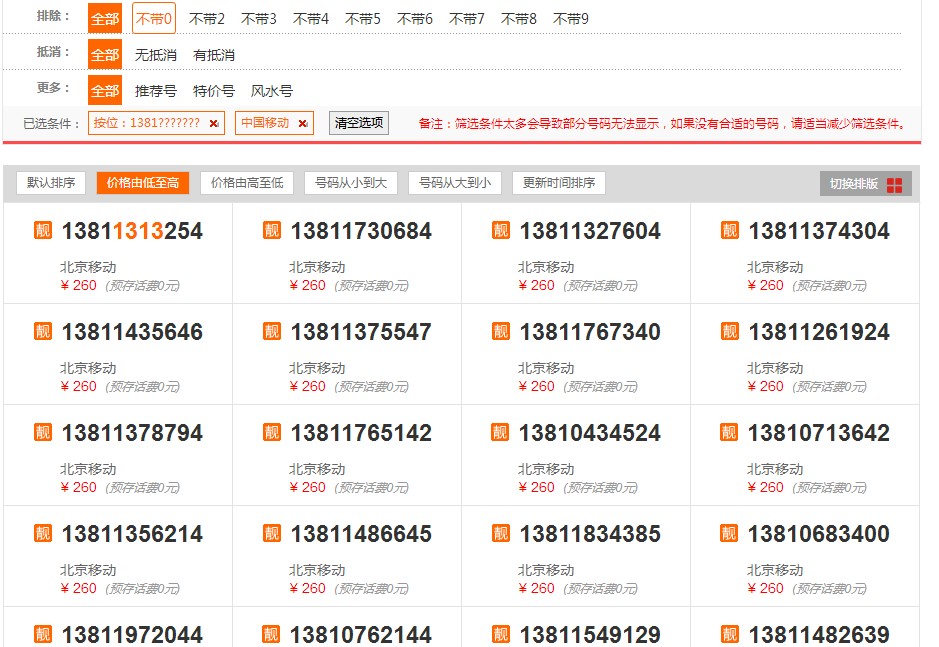Open phone number 13811730684
This screenshot has width=939, height=647.
click(x=361, y=231)
